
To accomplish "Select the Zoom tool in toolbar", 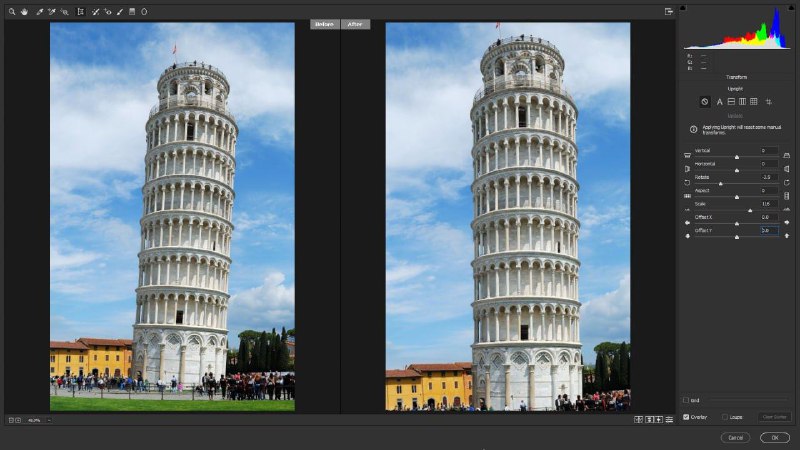I will (12, 11).
